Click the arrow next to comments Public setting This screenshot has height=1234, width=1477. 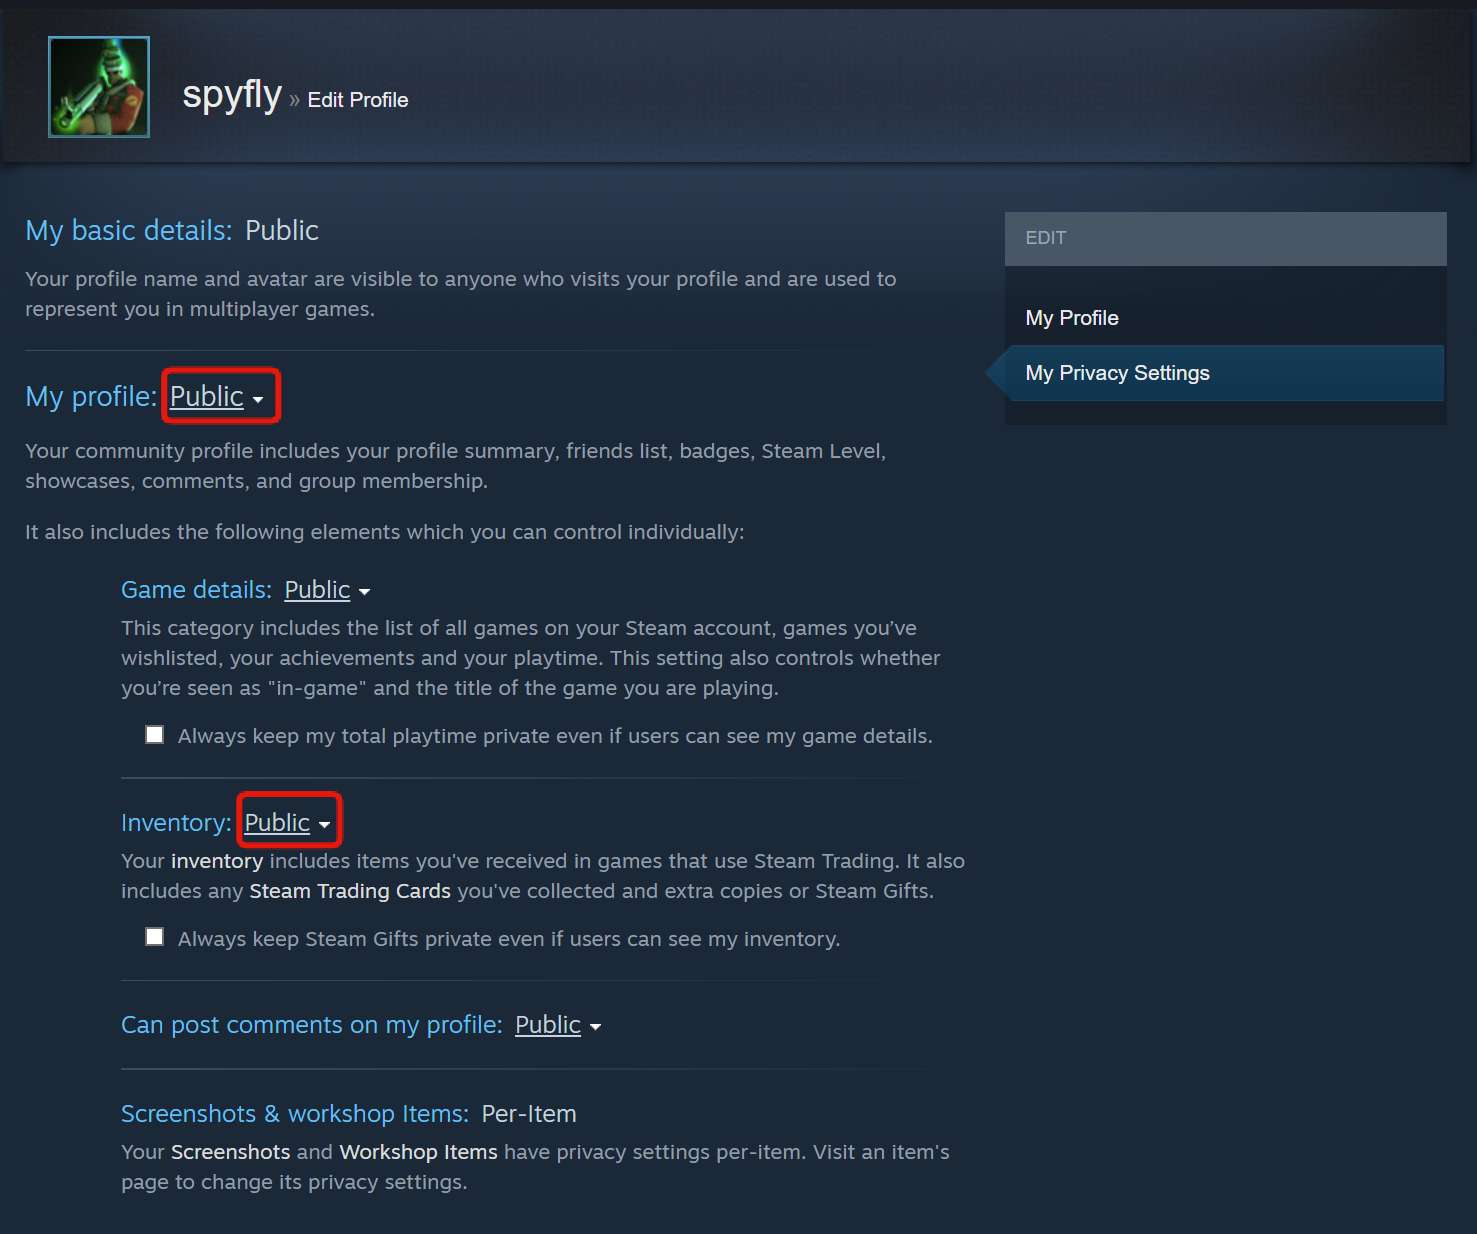595,1027
